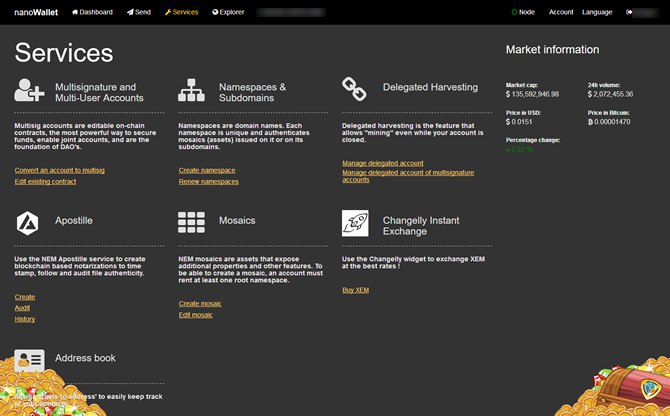Image resolution: width=670 pixels, height=416 pixels.
Task: Click the Namespaces & Subdomains heading
Action: click(253, 92)
